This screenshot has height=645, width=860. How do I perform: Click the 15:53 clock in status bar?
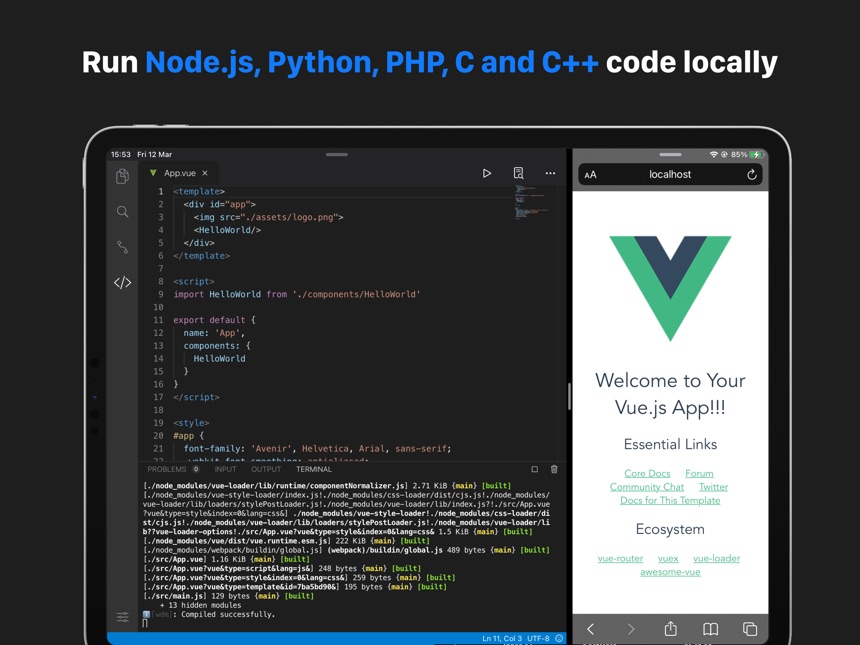pos(121,155)
